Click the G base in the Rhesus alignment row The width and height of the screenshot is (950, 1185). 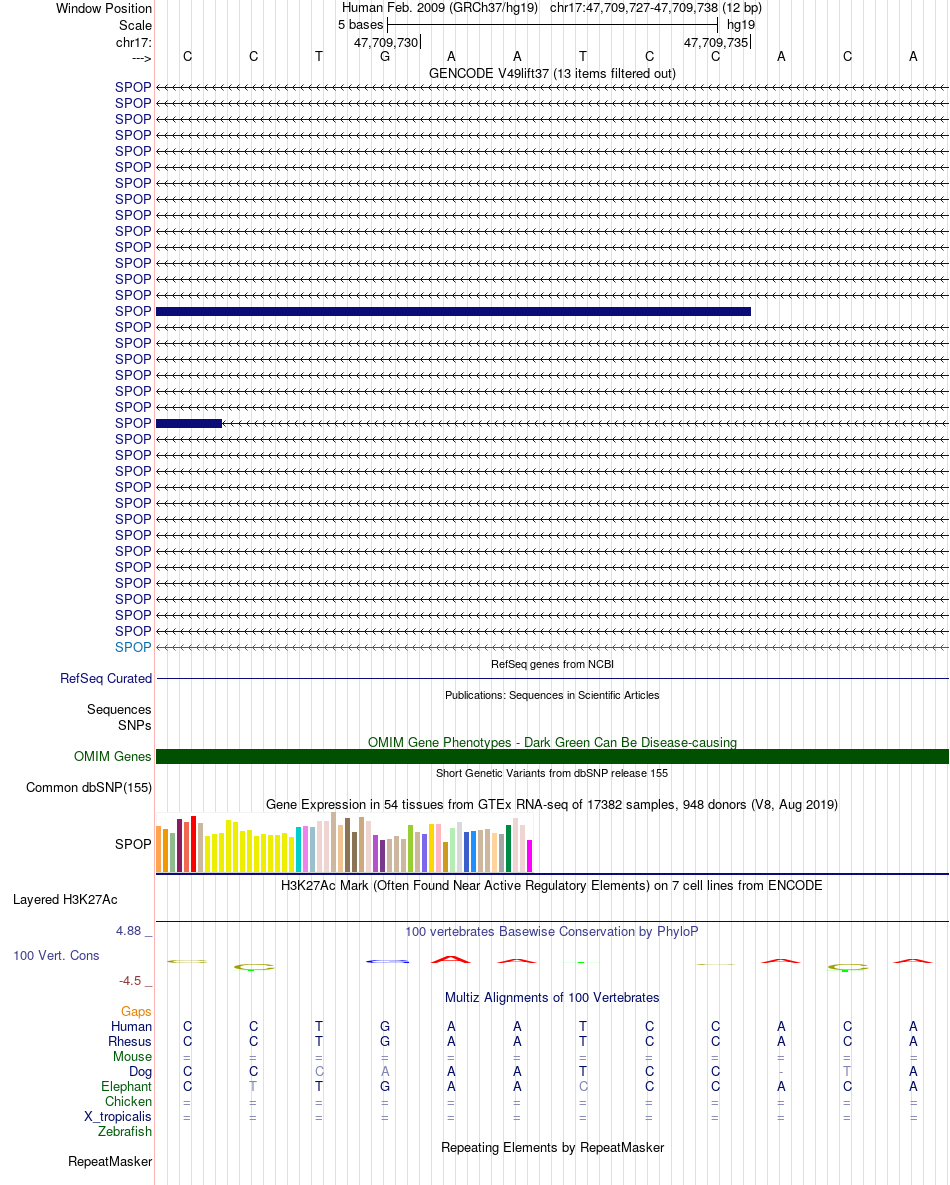[x=385, y=1041]
